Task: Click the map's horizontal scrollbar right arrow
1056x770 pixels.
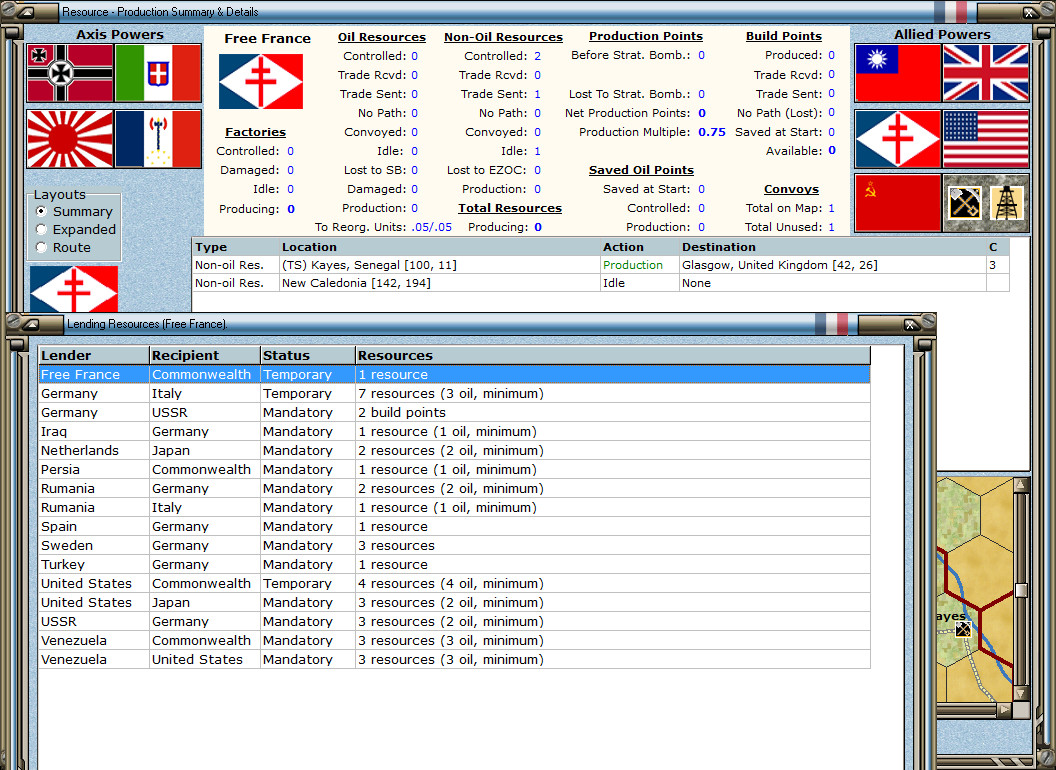Action: click(1004, 709)
